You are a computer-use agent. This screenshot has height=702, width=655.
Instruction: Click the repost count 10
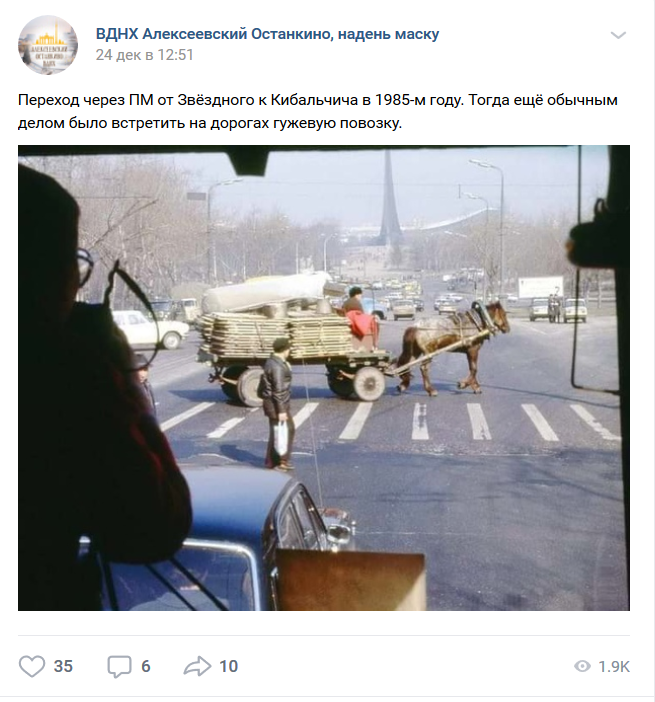point(228,667)
